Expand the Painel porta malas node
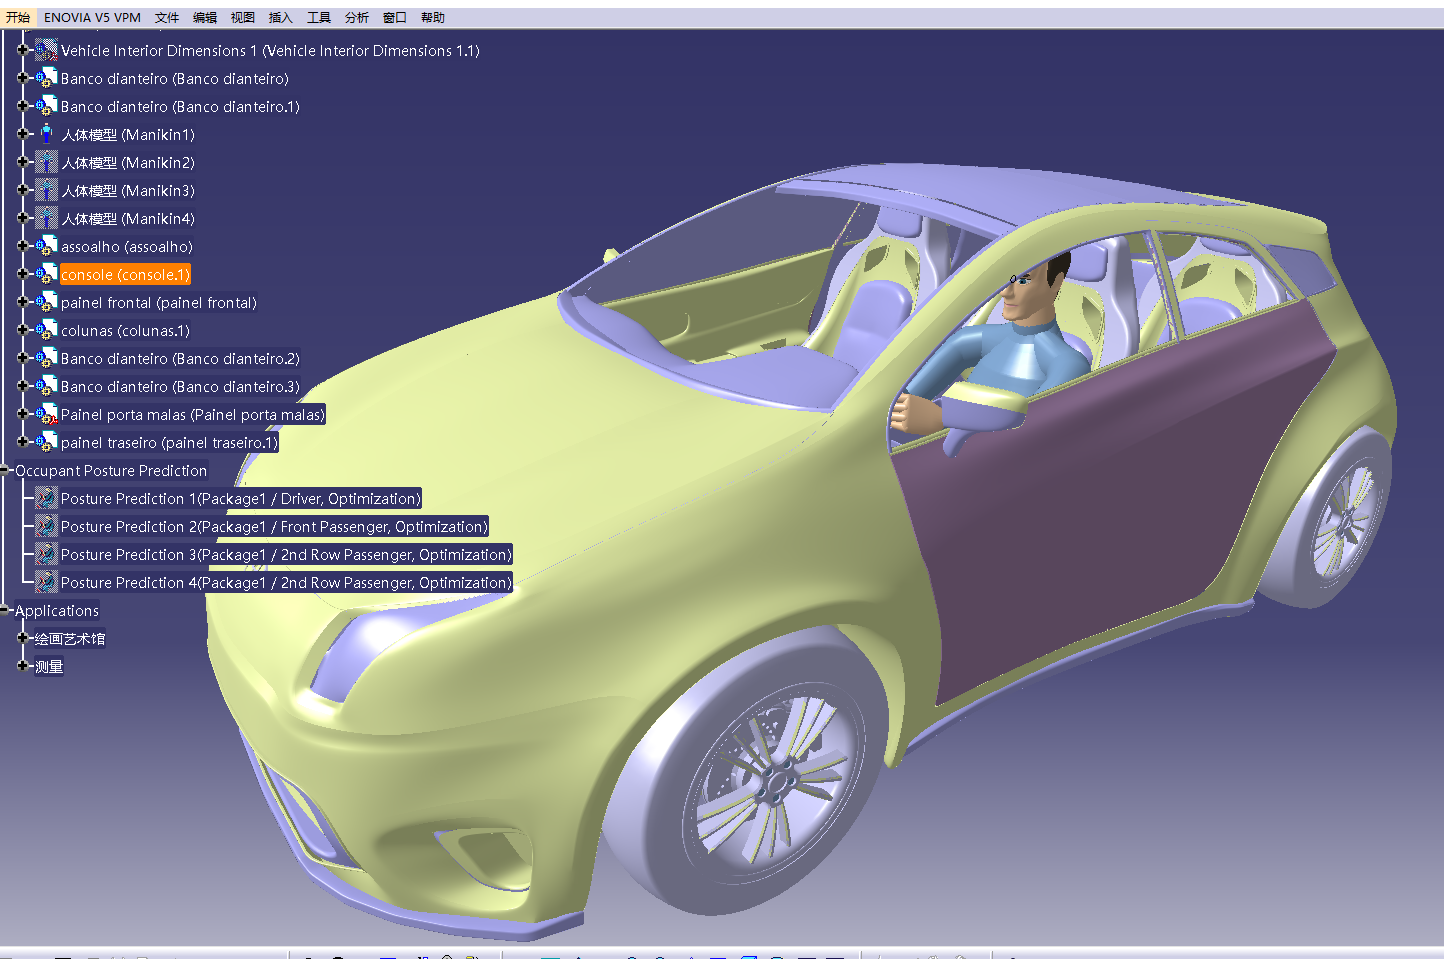 click(x=23, y=413)
